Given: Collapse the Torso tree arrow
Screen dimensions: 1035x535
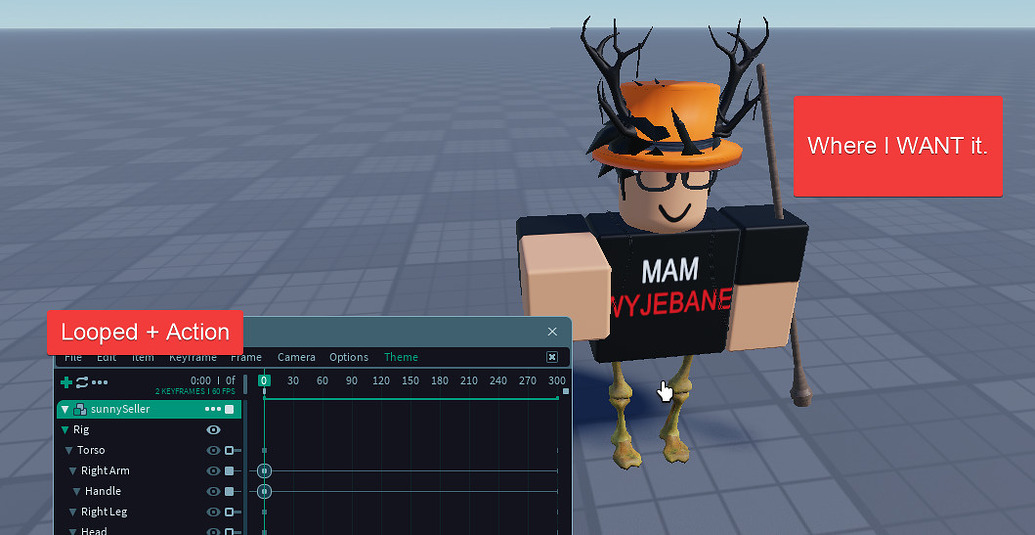Looking at the screenshot, I should click(x=69, y=451).
